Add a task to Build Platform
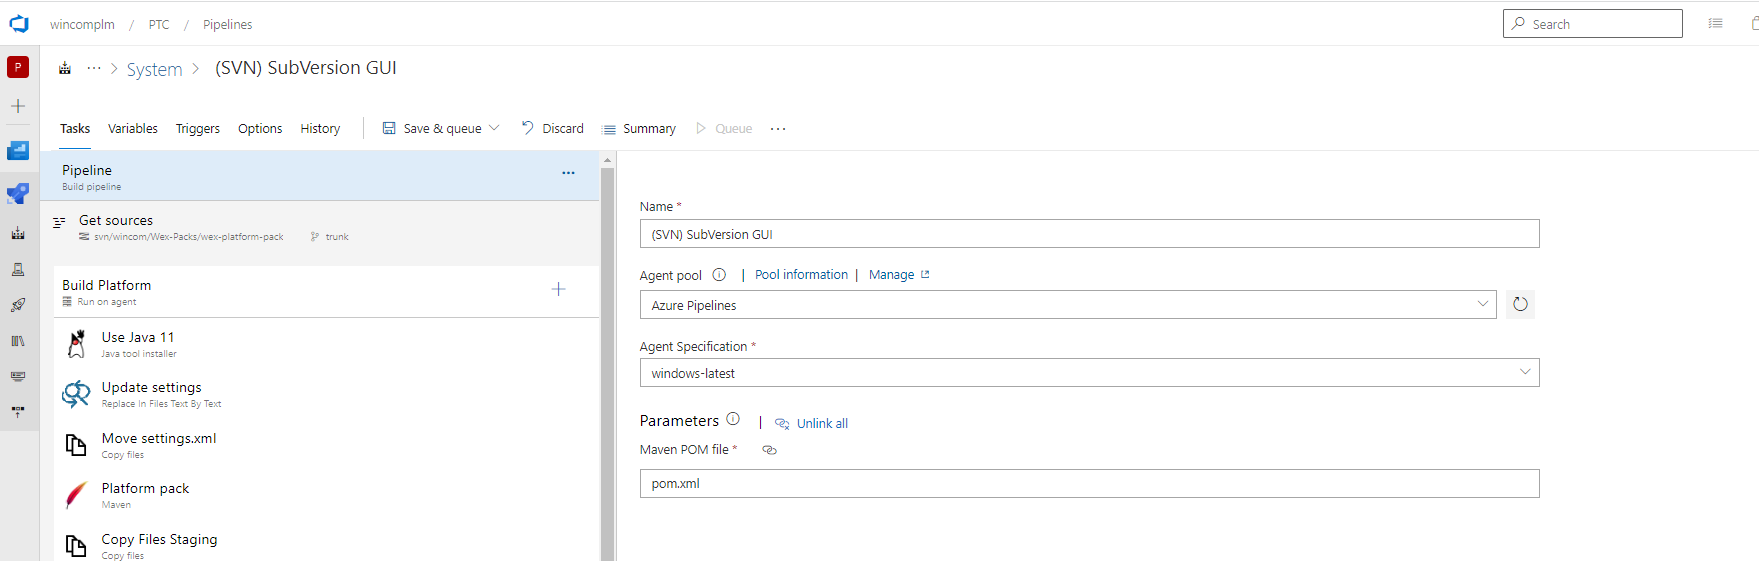Image resolution: width=1759 pixels, height=561 pixels. click(x=559, y=289)
